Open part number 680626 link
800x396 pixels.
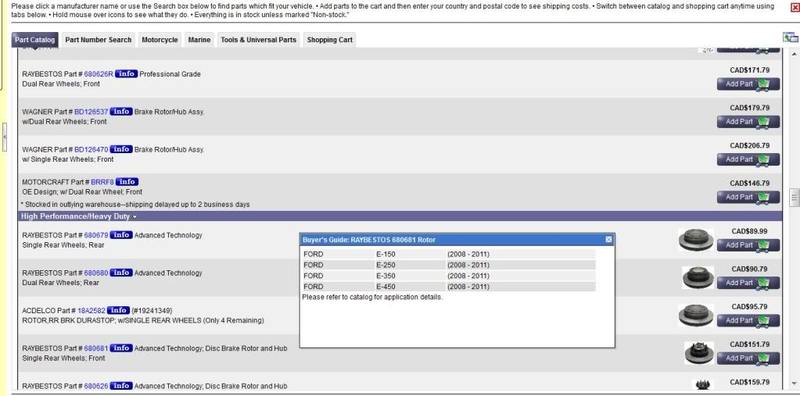pyautogui.click(x=96, y=386)
